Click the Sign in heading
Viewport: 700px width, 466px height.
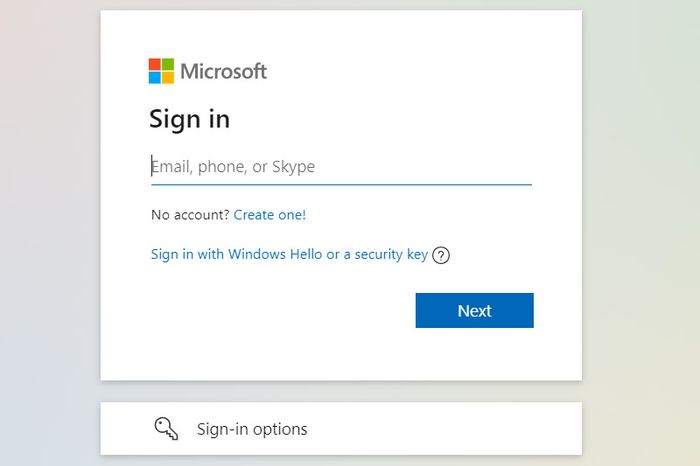tap(189, 119)
